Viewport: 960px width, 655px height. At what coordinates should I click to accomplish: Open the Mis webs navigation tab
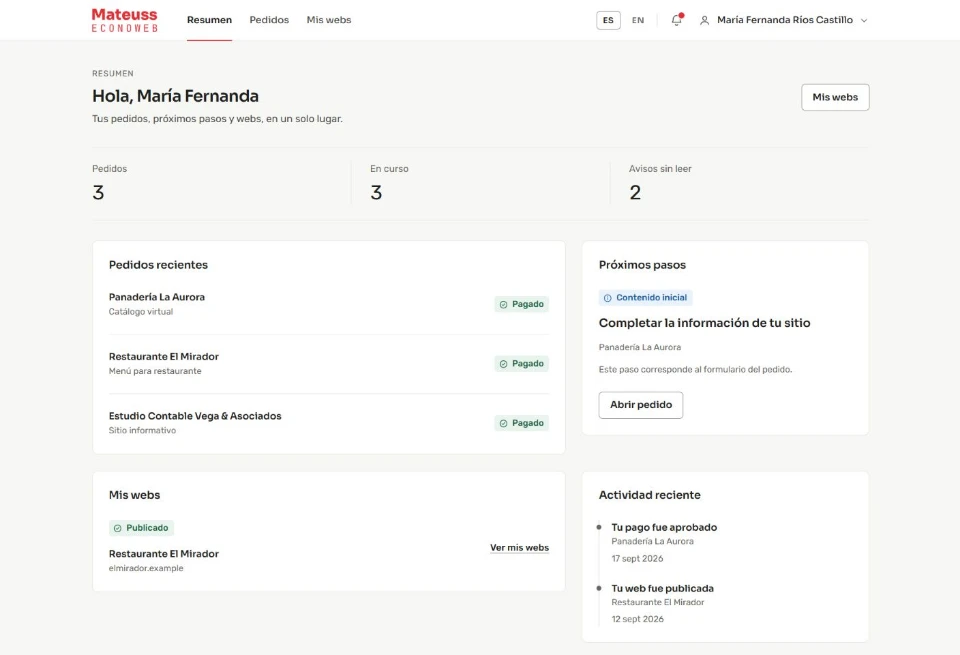coord(329,20)
